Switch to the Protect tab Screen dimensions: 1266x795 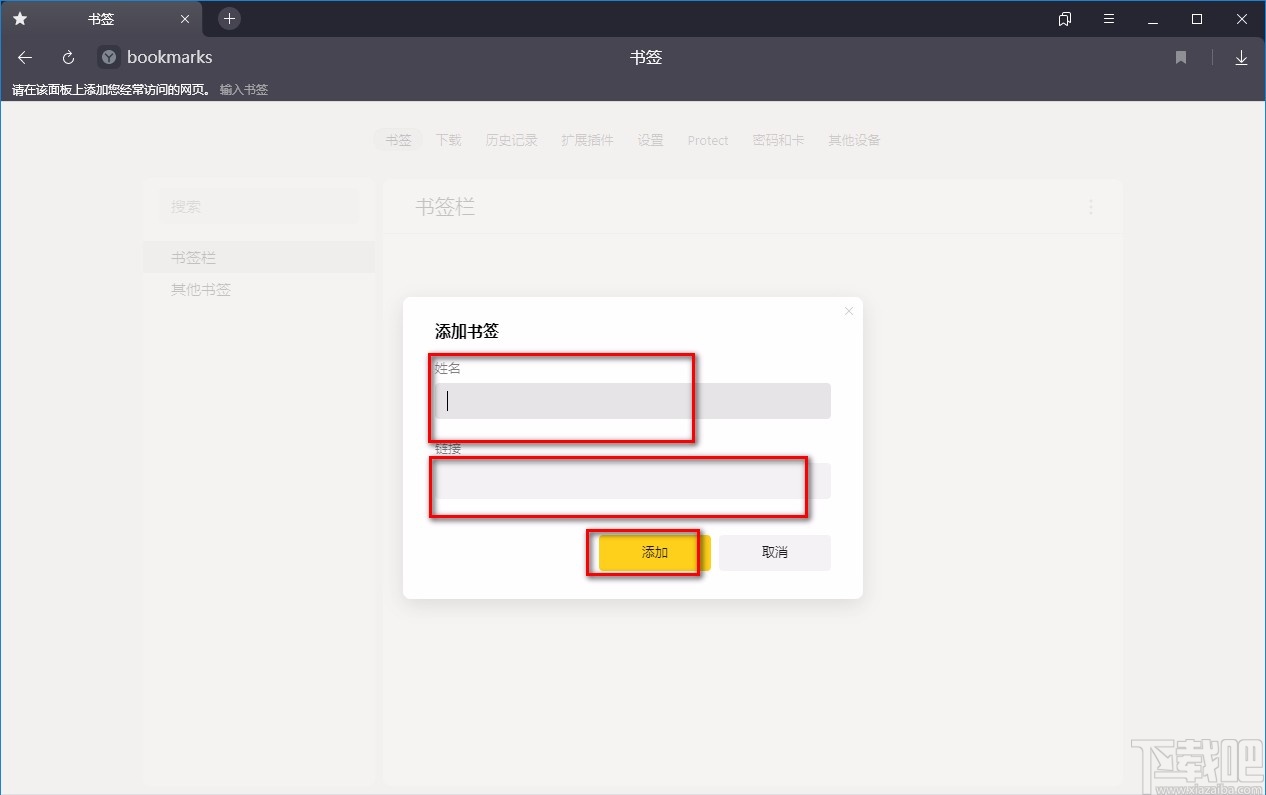[x=707, y=140]
